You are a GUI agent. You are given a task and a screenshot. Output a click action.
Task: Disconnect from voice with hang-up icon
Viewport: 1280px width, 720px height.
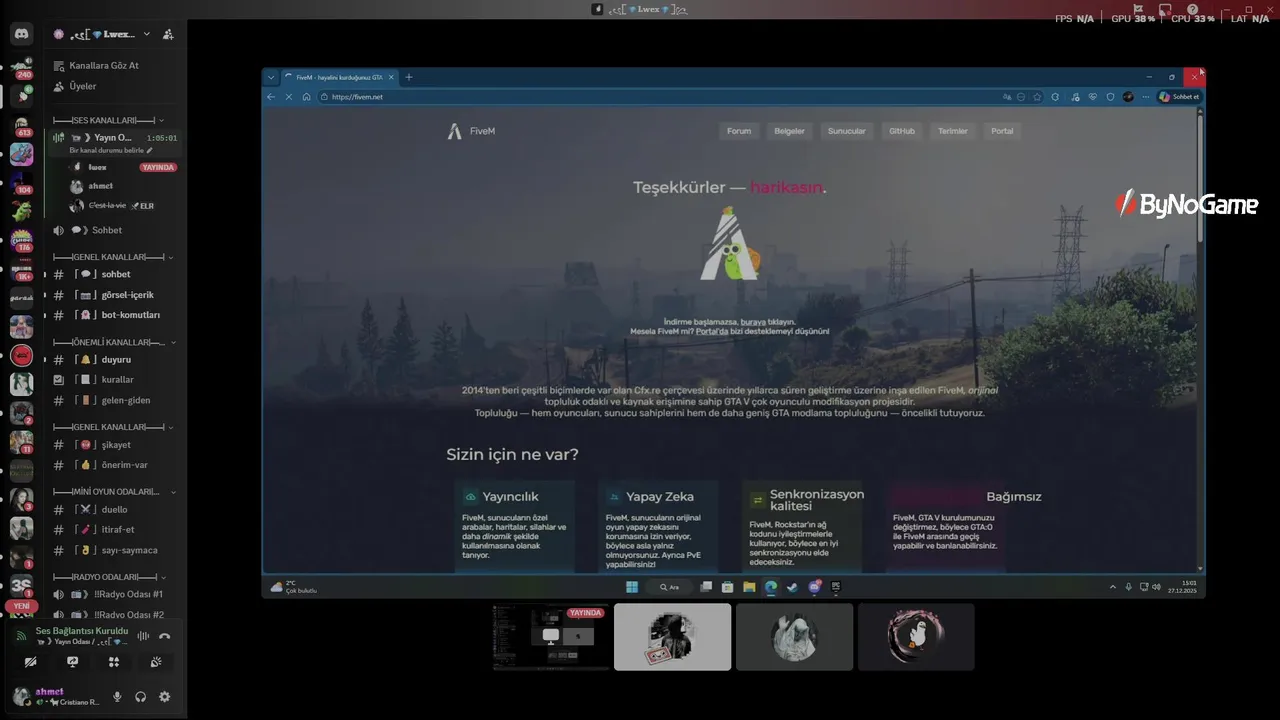[165, 636]
